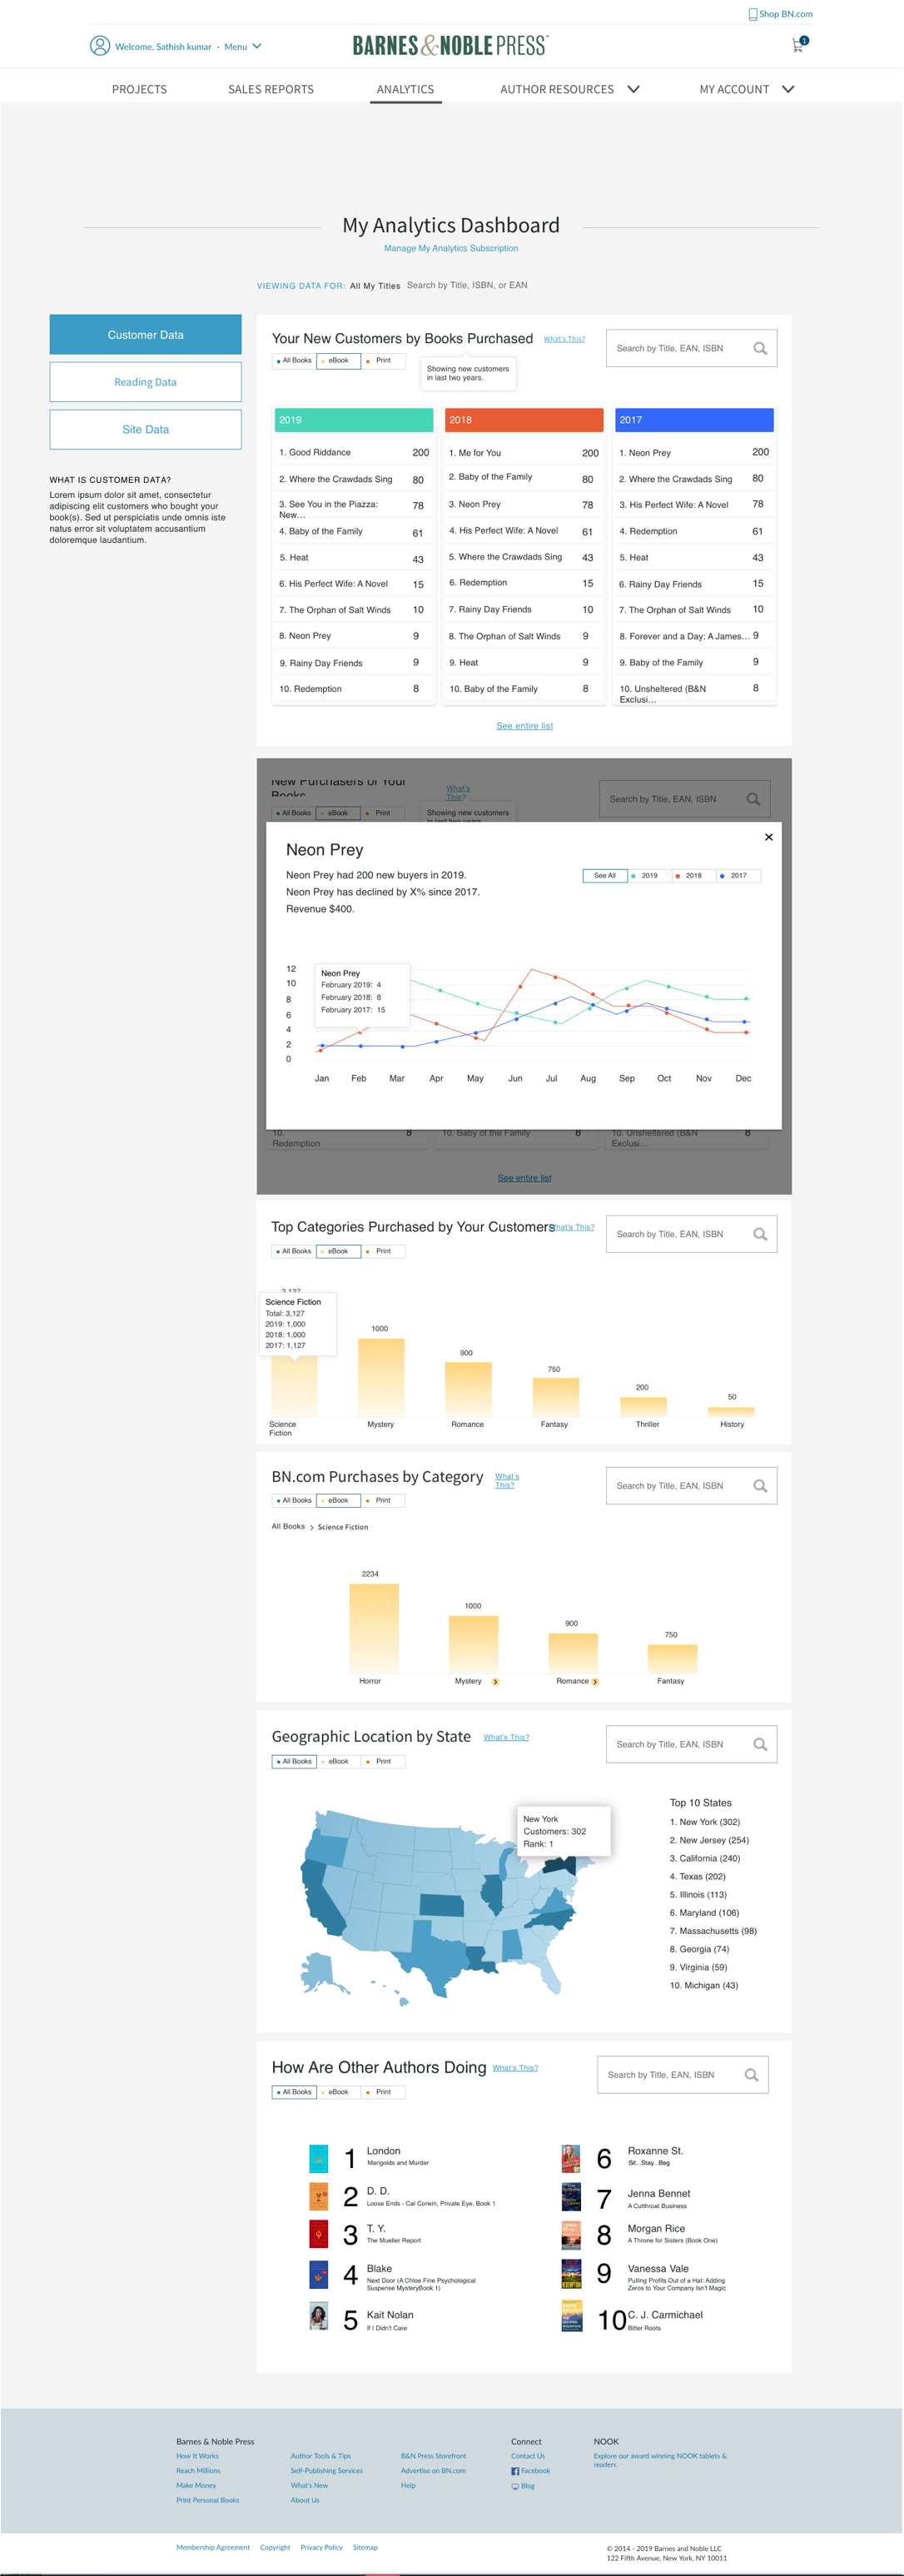Click the phone icon beside Shop BN.com
This screenshot has width=904, height=2576.
[x=752, y=14]
